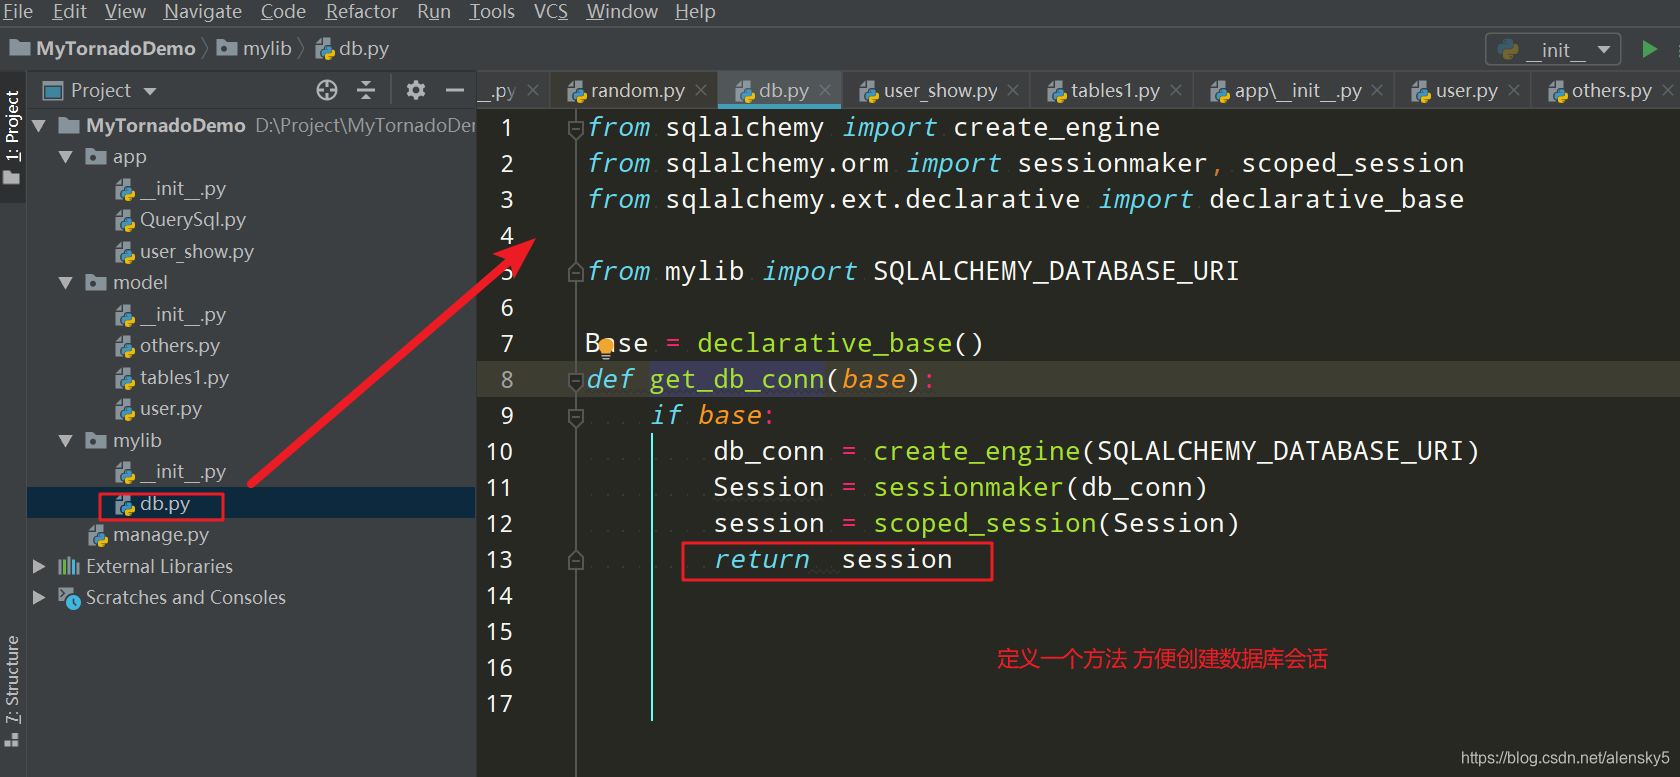1680x777 pixels.
Task: Close the user.py editor tab
Action: (1514, 90)
